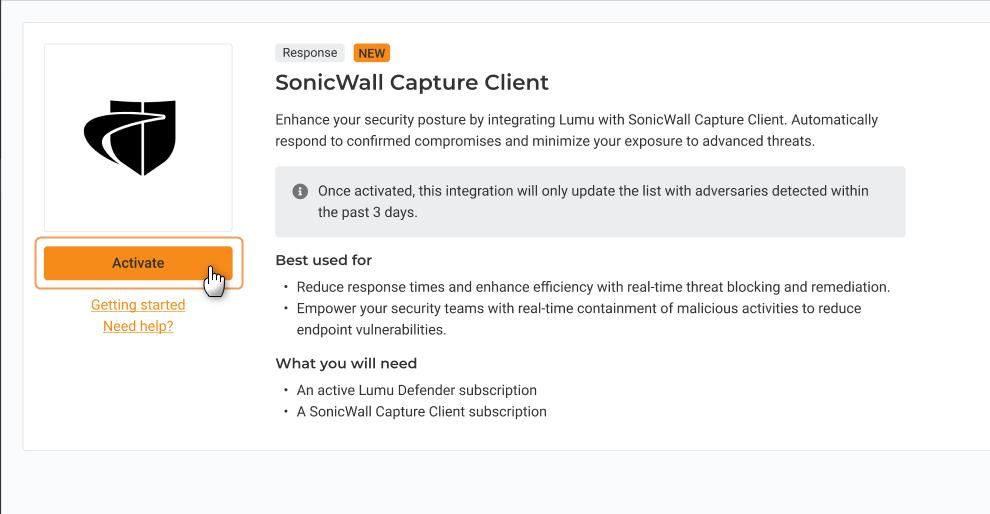The image size is (990, 514).
Task: Click the Response category tag
Action: click(x=309, y=53)
